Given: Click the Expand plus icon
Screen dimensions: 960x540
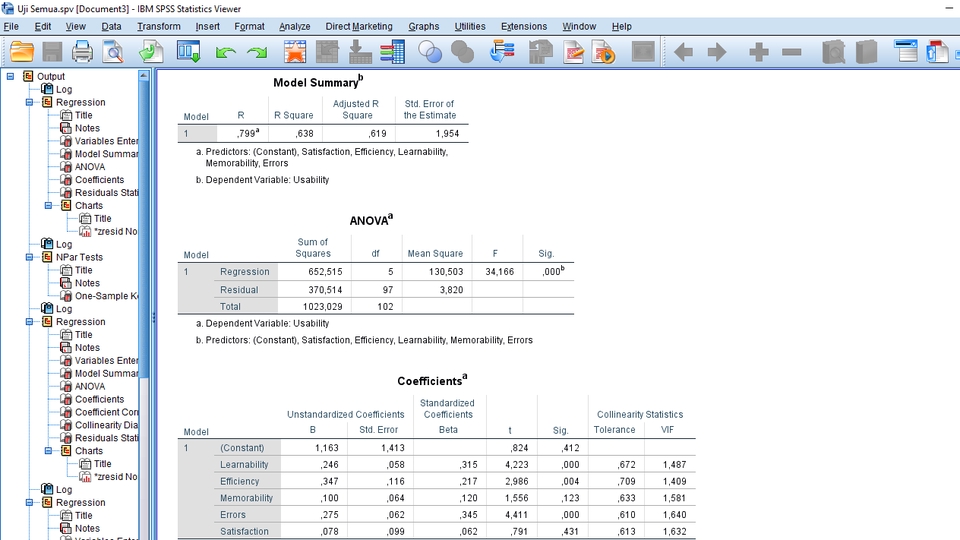Looking at the screenshot, I should 759,52.
